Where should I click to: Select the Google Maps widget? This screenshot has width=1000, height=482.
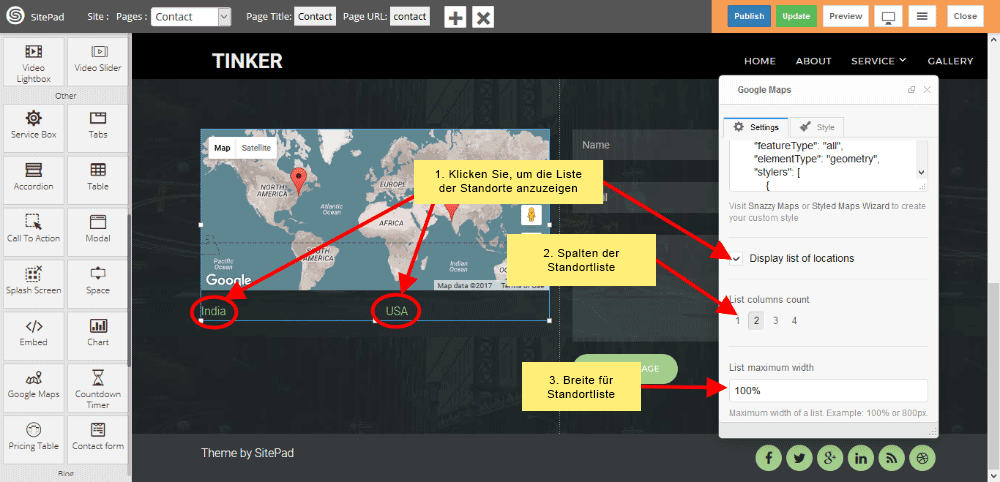pyautogui.click(x=33, y=387)
